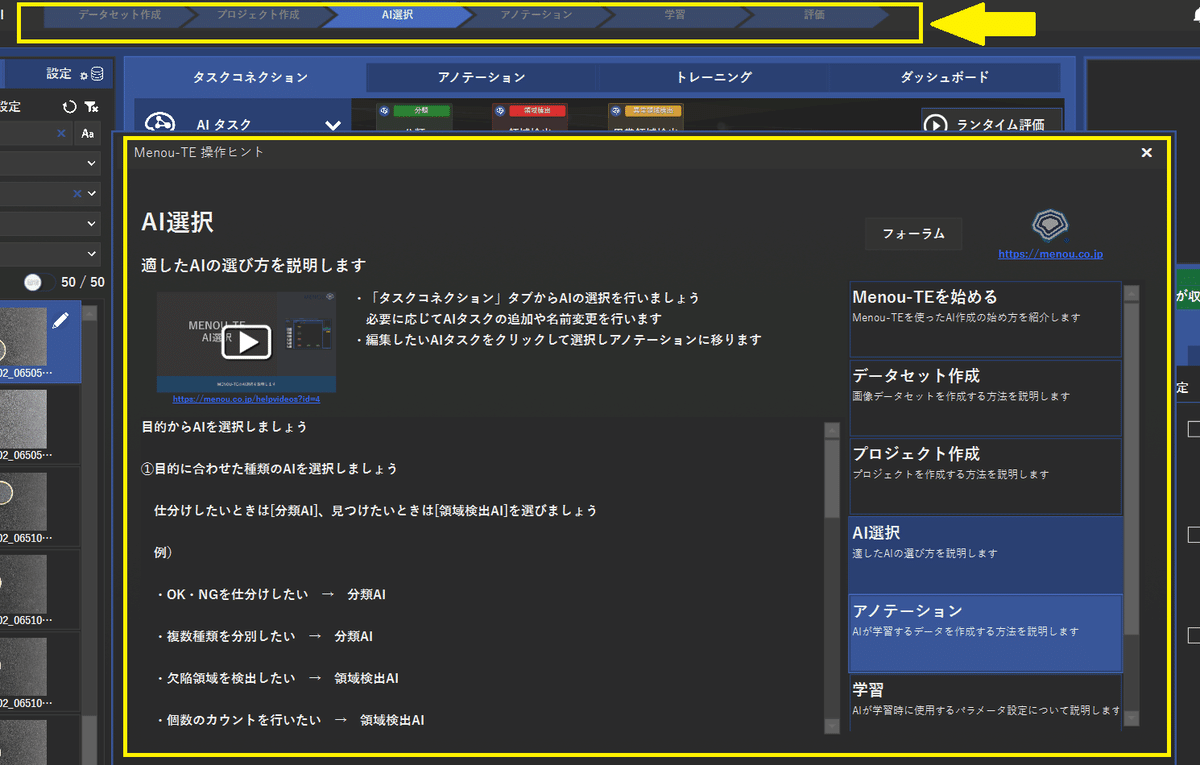The width and height of the screenshot is (1200, 765).
Task: Open アノテーション help topic in list
Action: [985, 633]
